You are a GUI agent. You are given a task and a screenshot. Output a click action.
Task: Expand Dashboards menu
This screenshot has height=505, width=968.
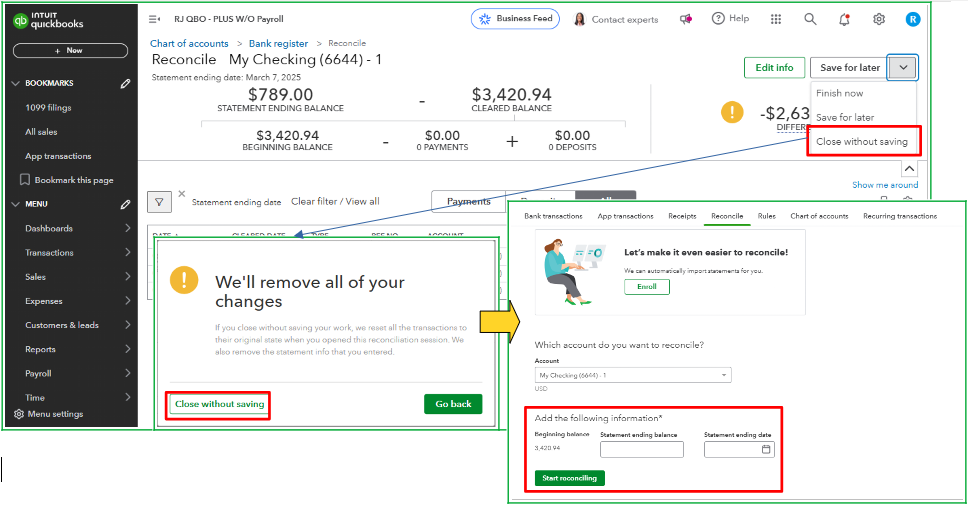tap(78, 228)
